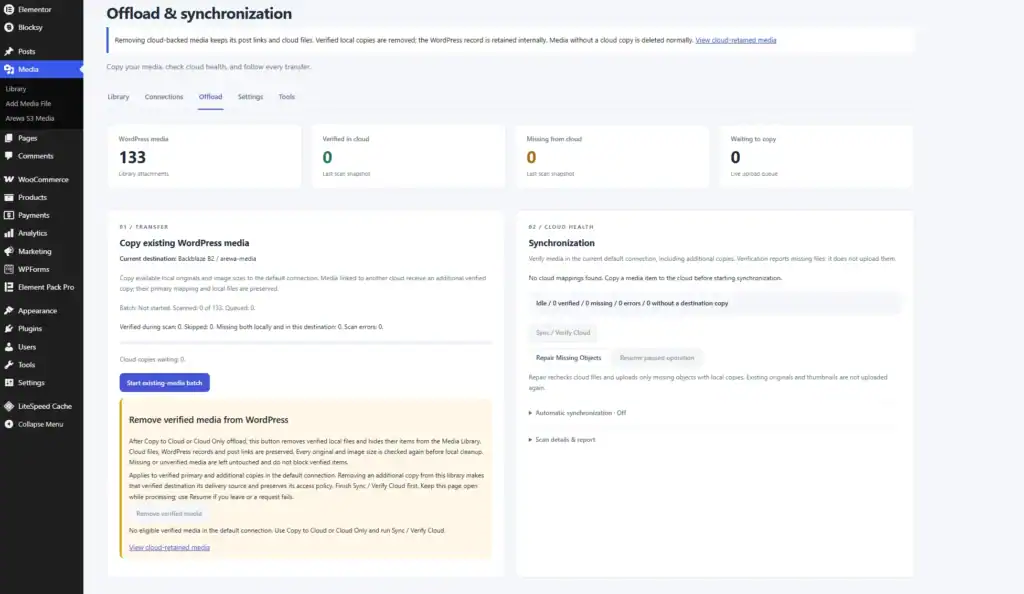Click the Remove verified media button
Image resolution: width=1024 pixels, height=594 pixels.
[x=169, y=514]
